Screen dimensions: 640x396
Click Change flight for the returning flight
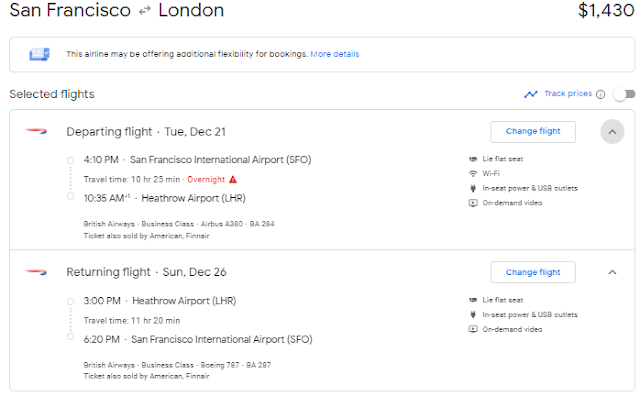pyautogui.click(x=533, y=272)
